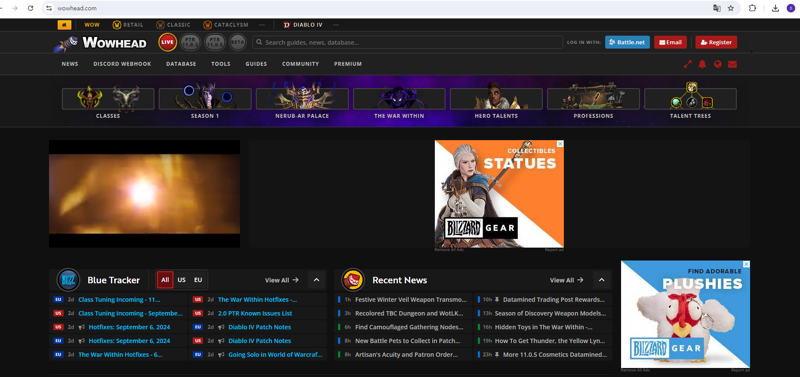Expand the ellipsis after CATACLYSM

(262, 25)
